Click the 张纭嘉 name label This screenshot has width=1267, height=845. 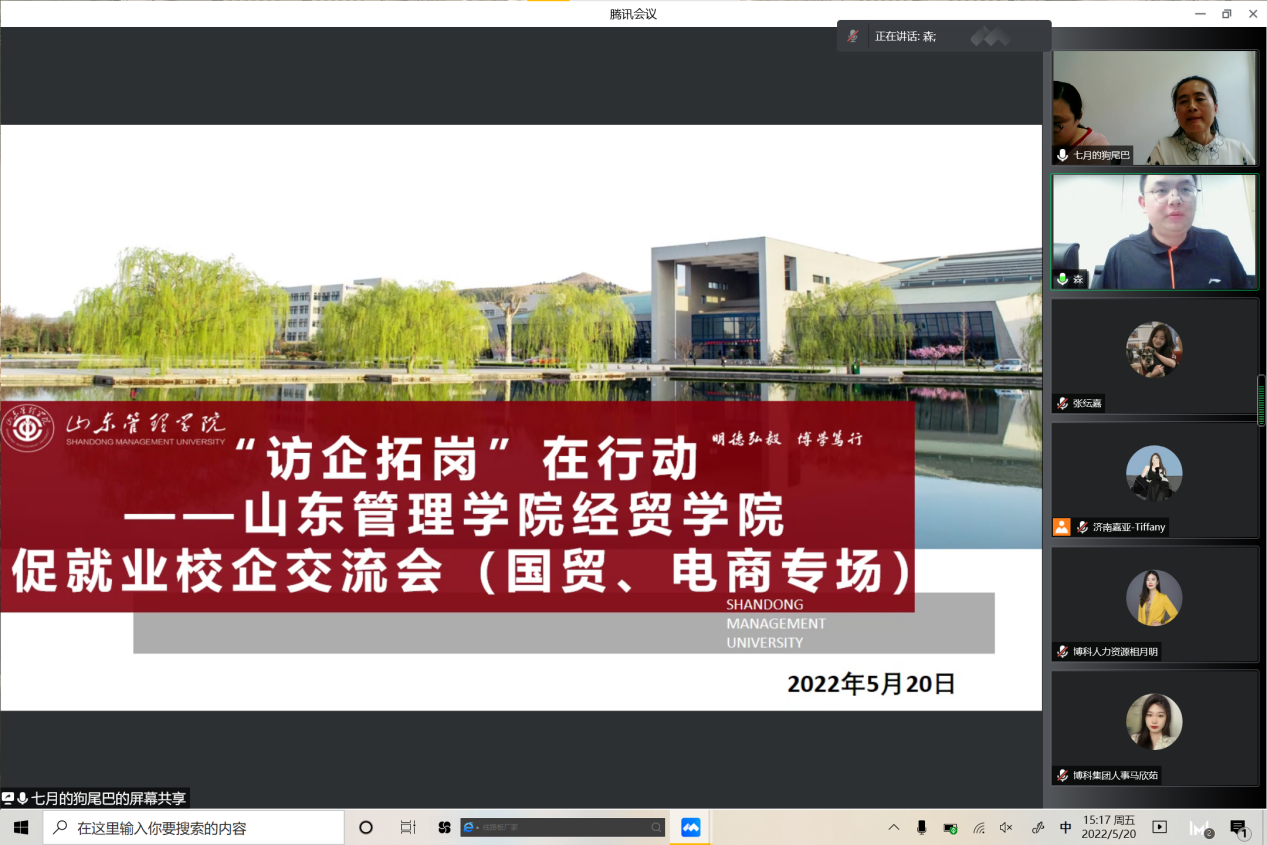1087,403
